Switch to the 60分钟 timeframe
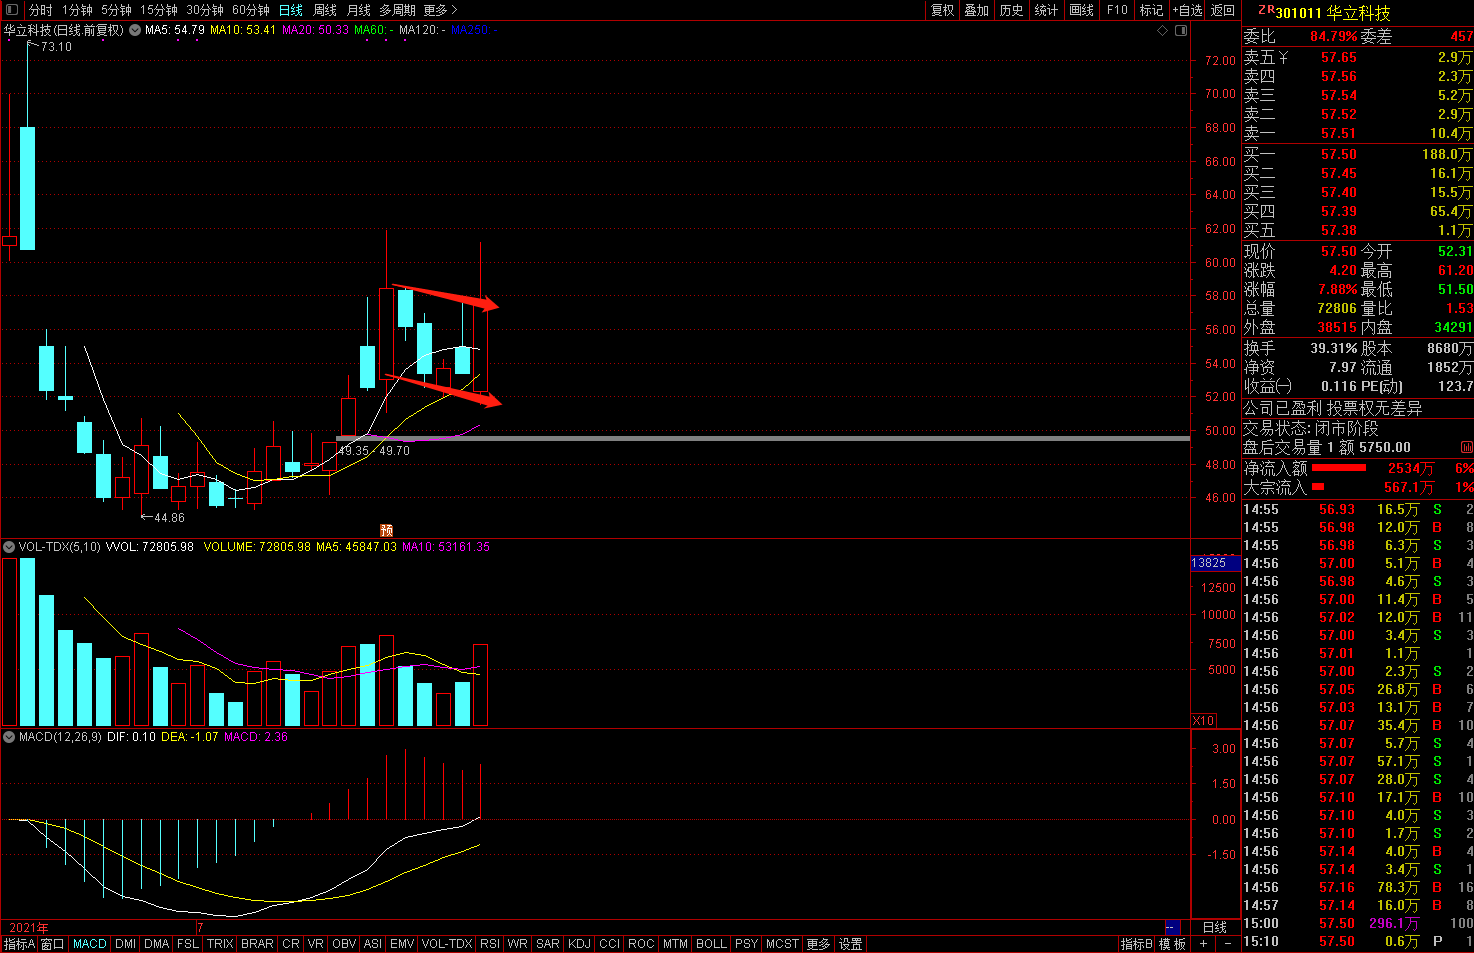 tap(251, 10)
